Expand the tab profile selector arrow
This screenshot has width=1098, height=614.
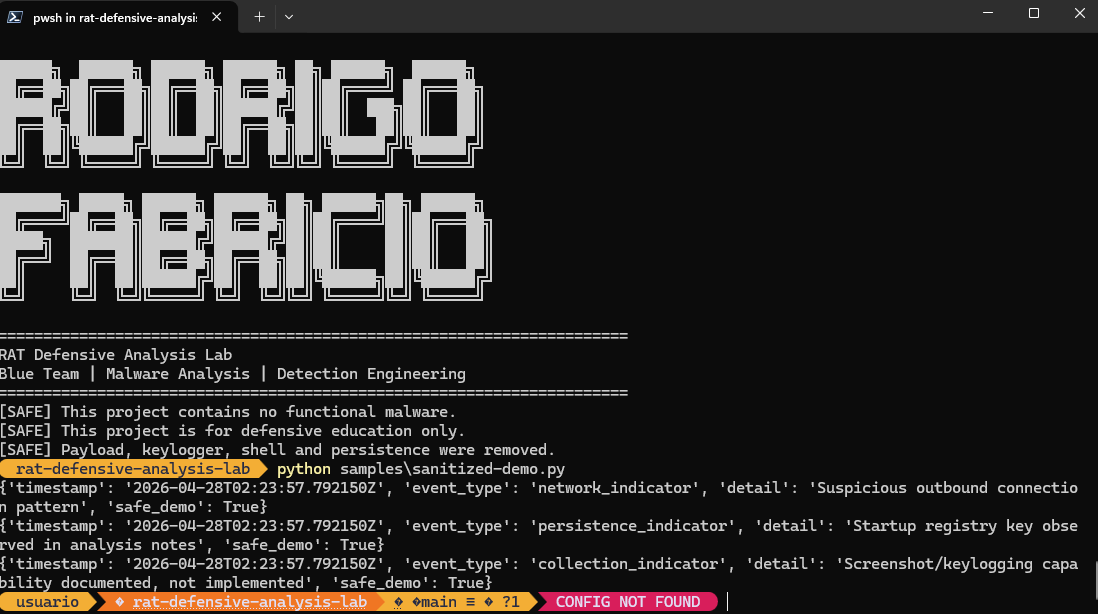289,16
